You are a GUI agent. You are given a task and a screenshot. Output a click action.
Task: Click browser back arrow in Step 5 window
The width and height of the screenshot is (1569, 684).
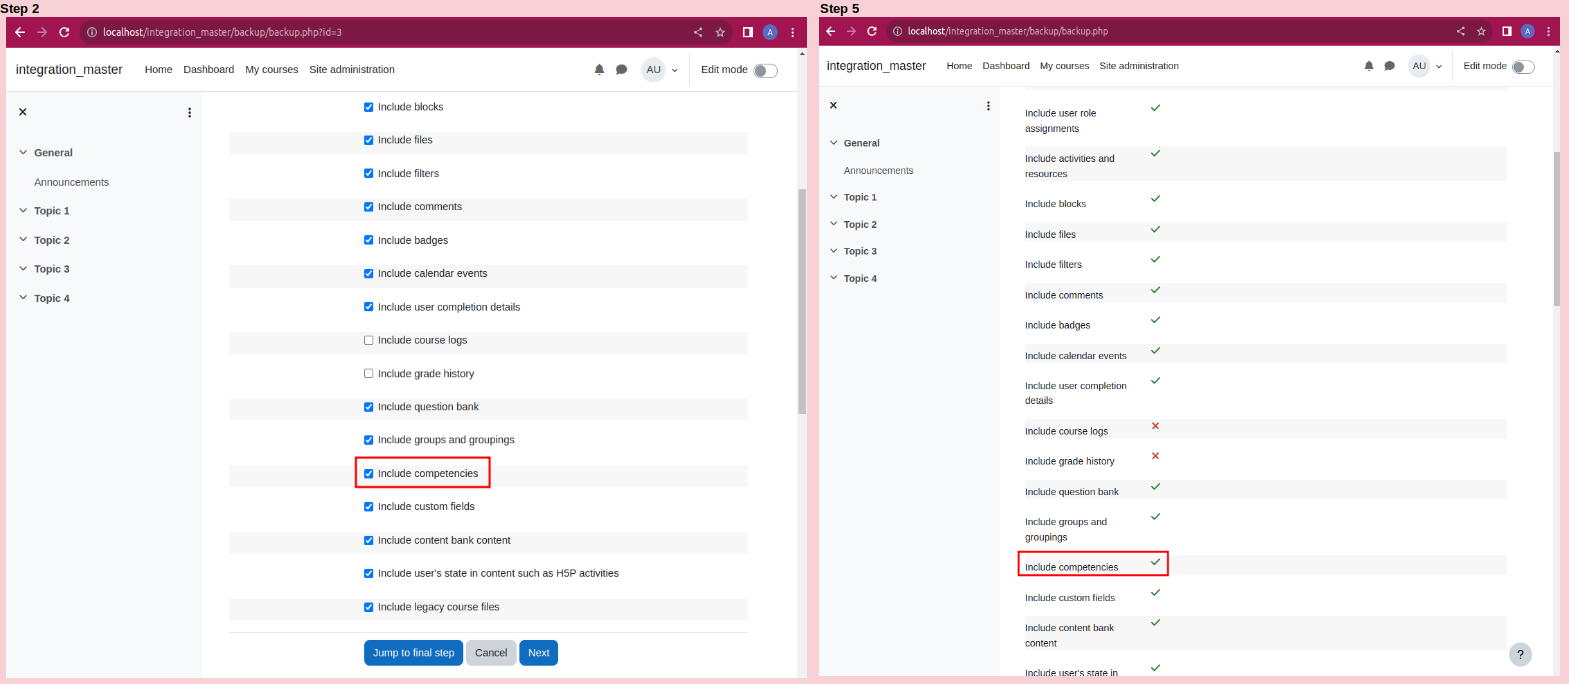830,31
